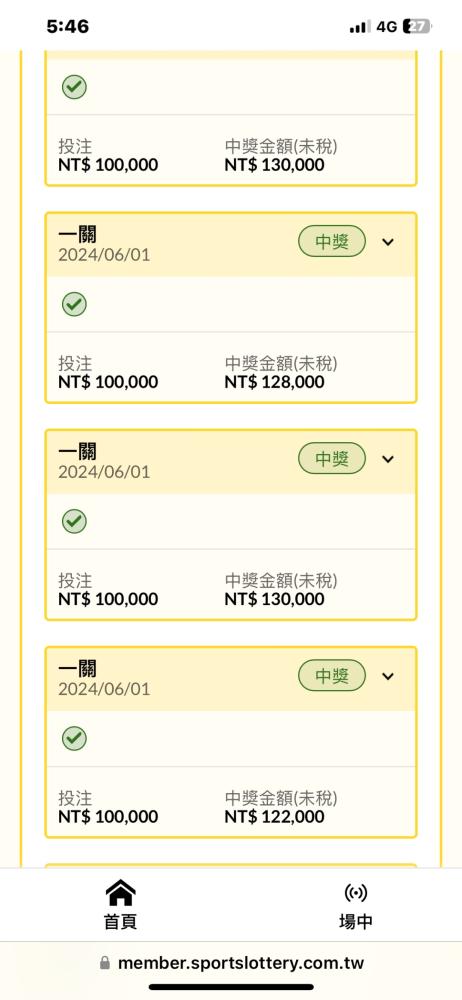Tap the 中獎 badge on the NT$ 122,000 card
462x1000 pixels.
click(332, 676)
